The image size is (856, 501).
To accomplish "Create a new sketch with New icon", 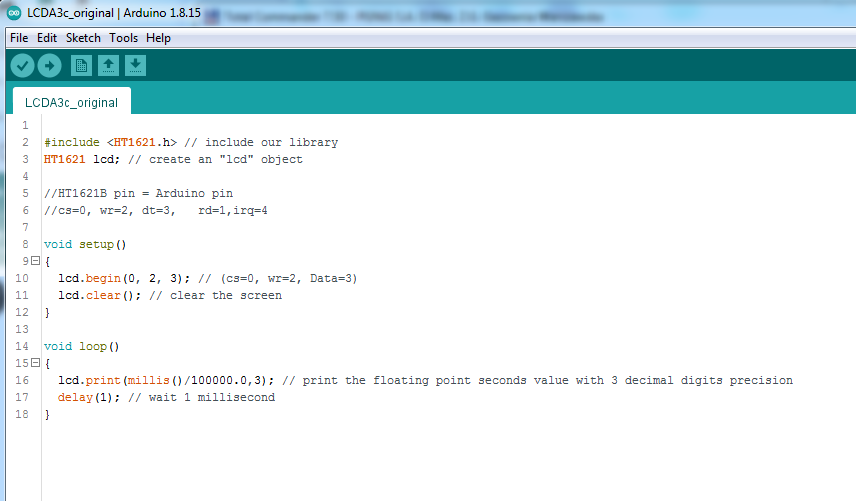I will (x=81, y=66).
